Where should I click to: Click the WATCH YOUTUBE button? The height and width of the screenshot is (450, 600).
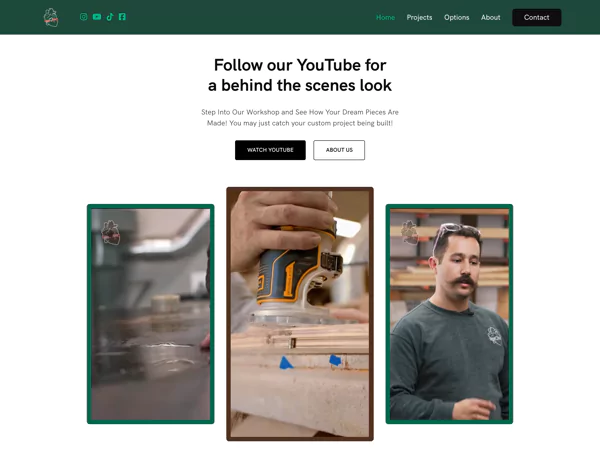tap(270, 150)
